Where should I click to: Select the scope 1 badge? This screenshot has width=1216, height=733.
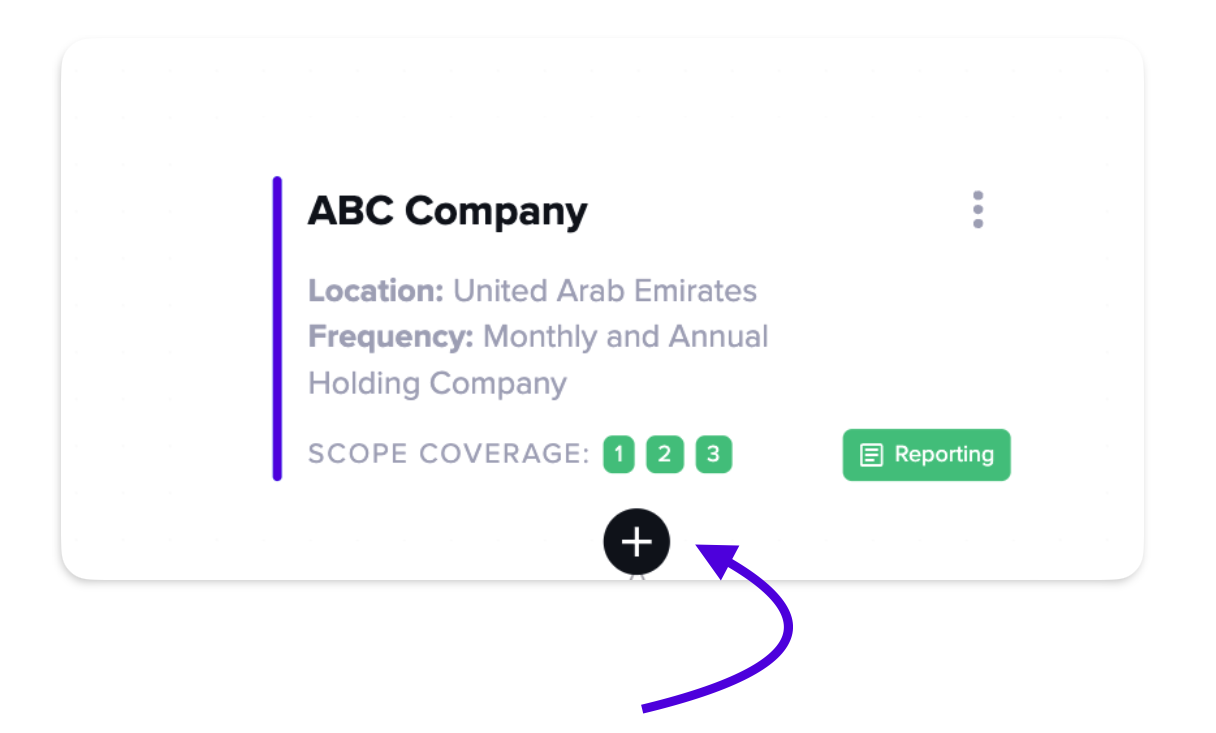[619, 455]
